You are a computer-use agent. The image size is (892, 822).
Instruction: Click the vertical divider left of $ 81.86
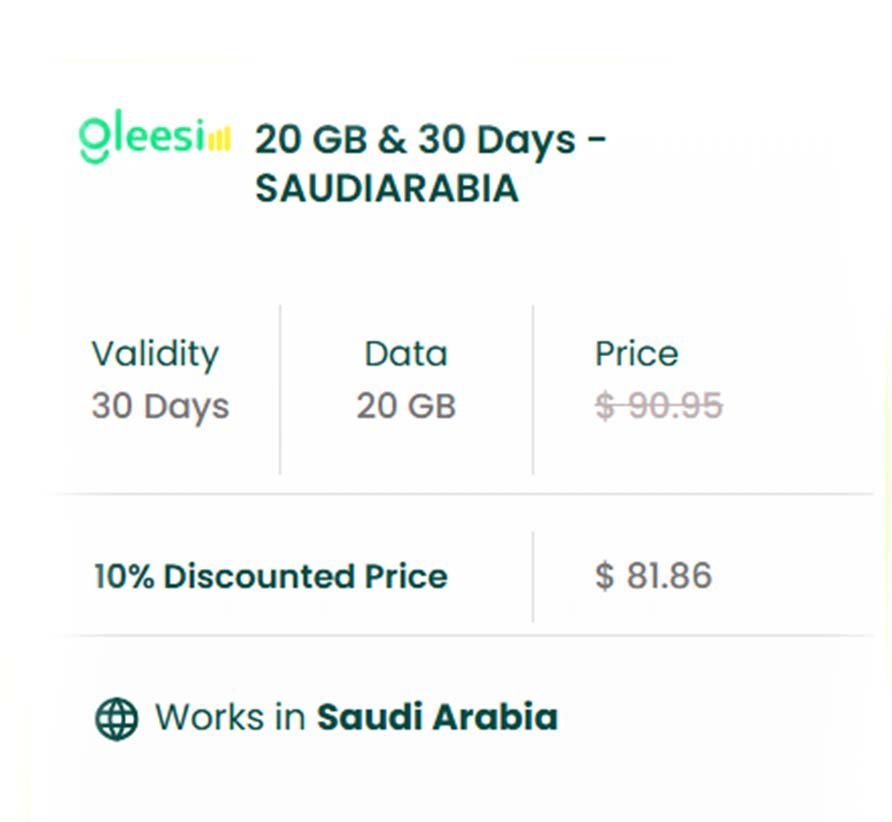(x=533, y=576)
